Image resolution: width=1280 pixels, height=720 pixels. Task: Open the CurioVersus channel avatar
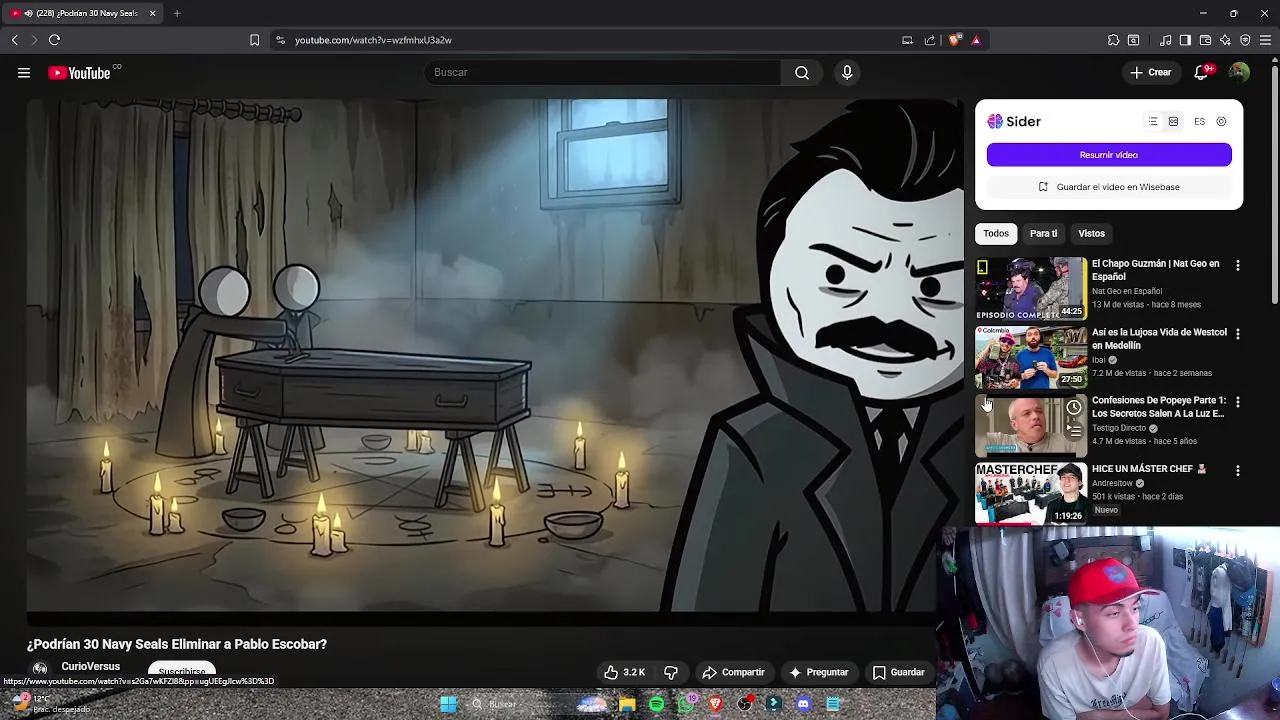[40, 669]
